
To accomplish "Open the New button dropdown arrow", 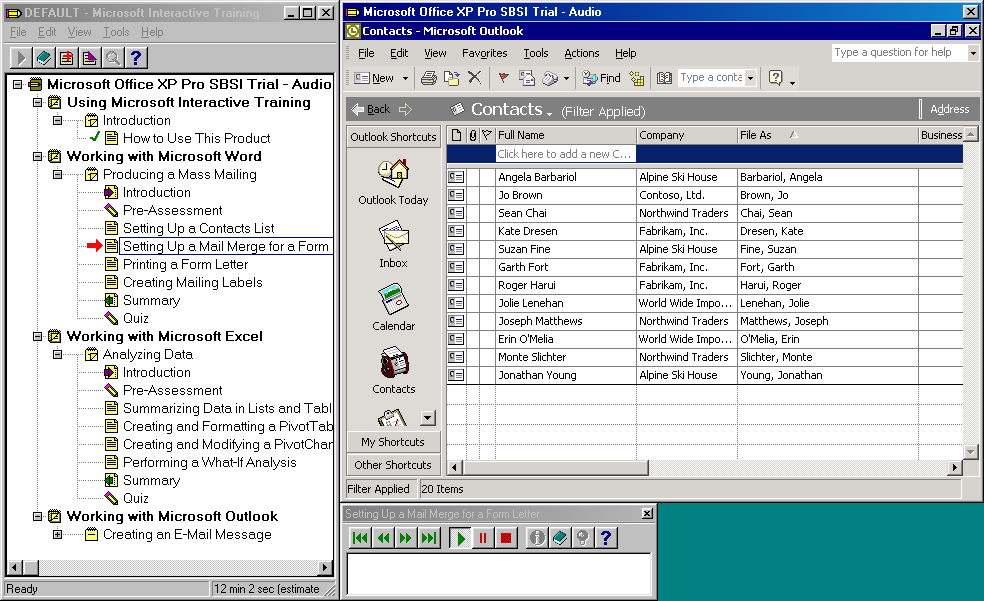I will (405, 78).
